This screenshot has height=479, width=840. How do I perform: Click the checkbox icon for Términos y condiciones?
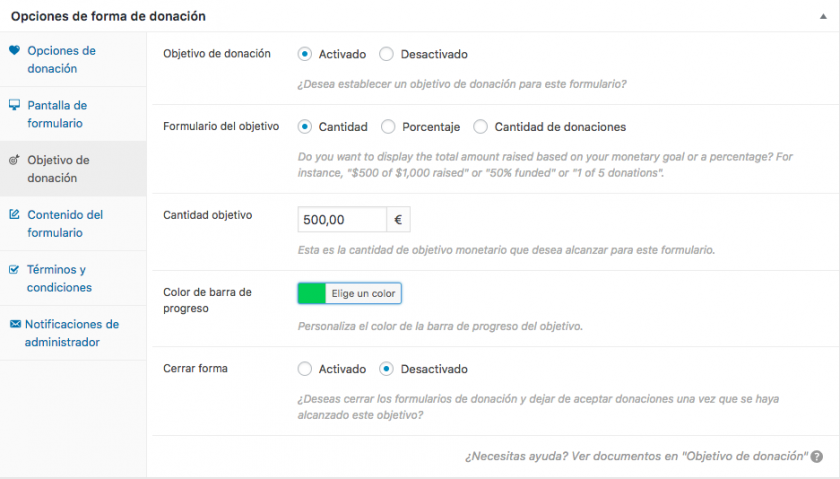click(x=14, y=269)
